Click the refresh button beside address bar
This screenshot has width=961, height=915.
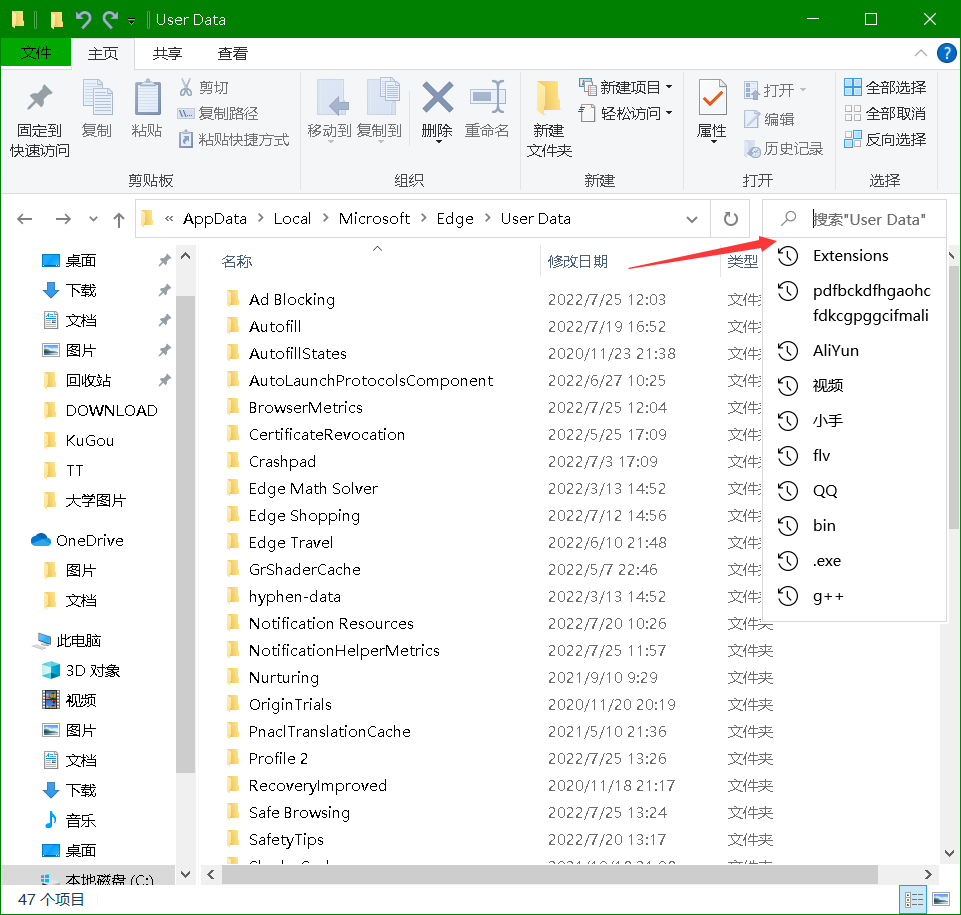pos(731,219)
